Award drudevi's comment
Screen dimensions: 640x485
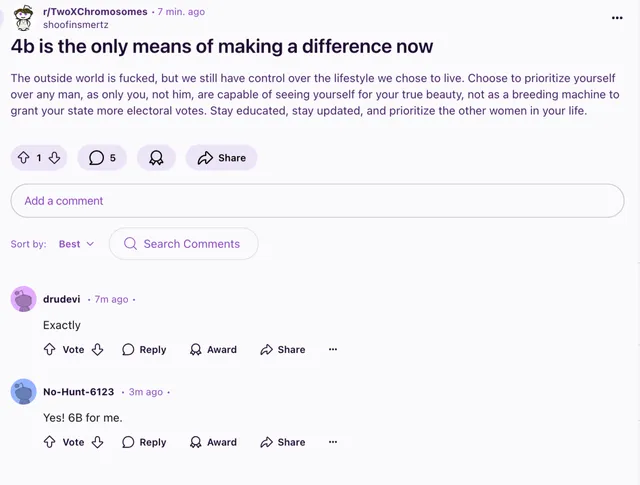click(213, 350)
